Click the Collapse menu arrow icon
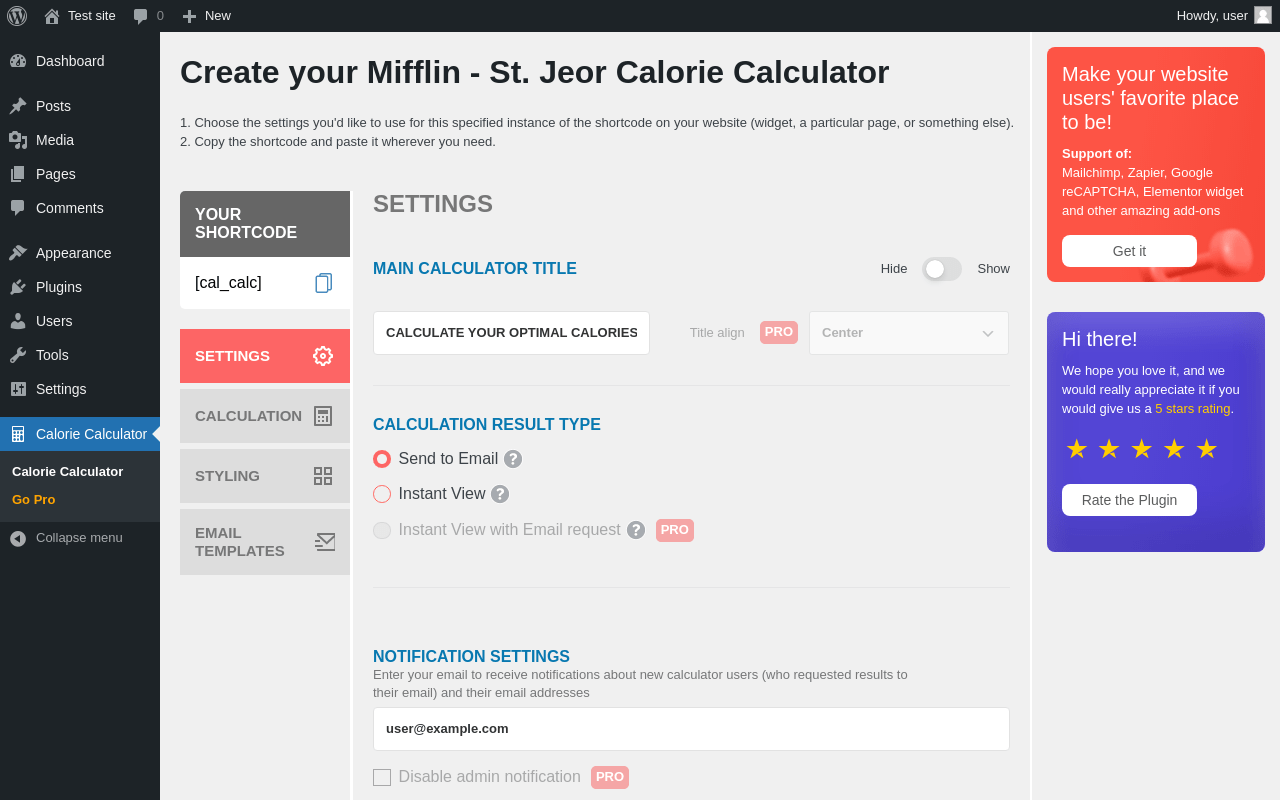 [x=18, y=538]
